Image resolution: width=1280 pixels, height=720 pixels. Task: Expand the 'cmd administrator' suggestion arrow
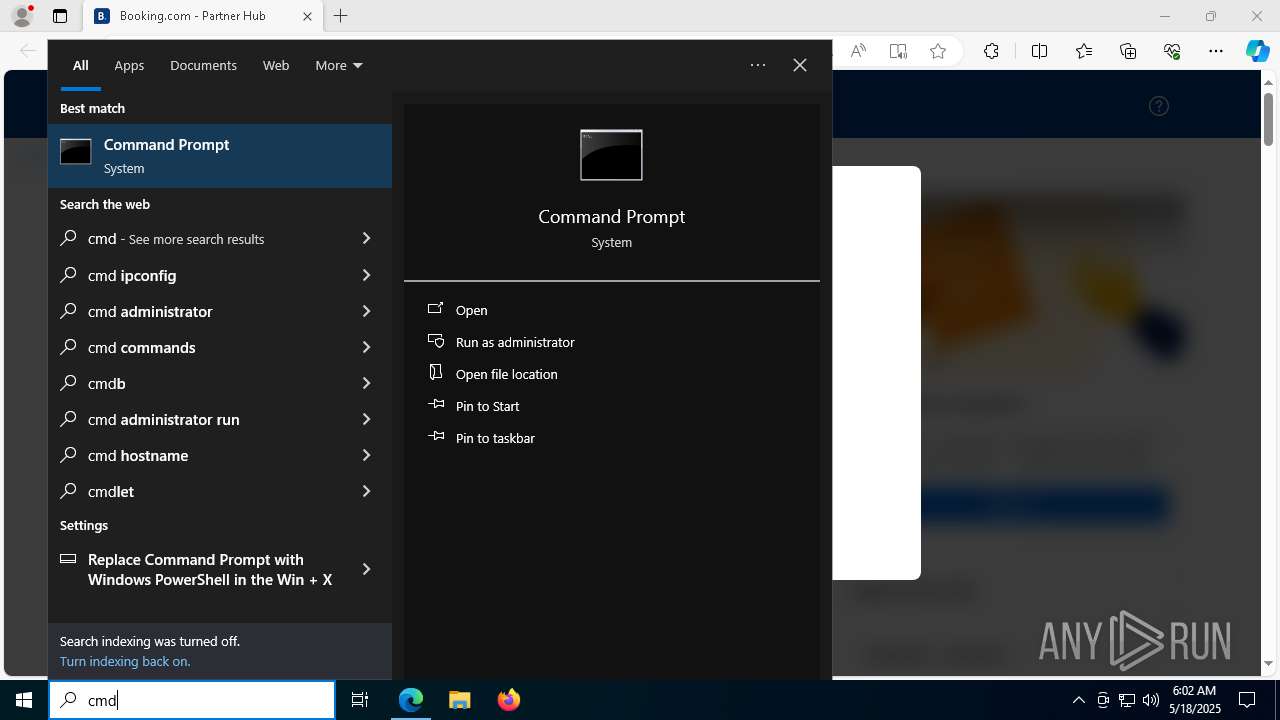tap(366, 311)
